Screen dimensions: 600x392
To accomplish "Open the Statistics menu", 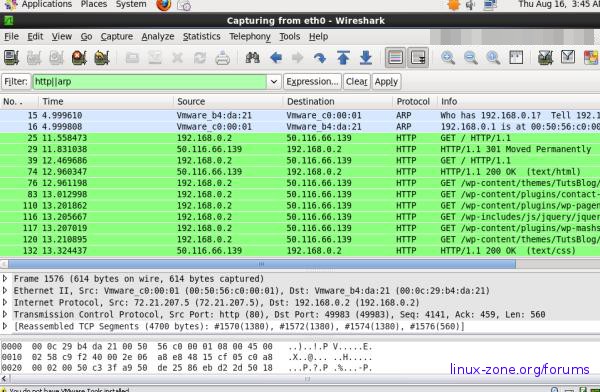I will click(x=202, y=36).
